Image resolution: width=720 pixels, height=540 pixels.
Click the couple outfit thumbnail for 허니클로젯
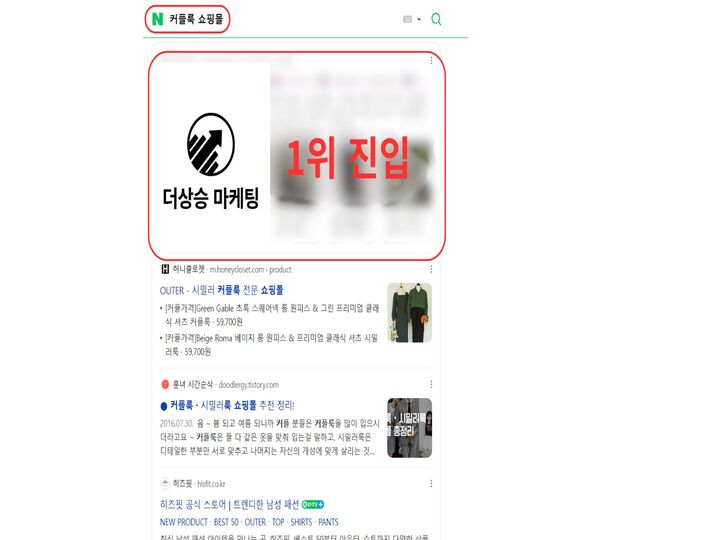(x=410, y=313)
